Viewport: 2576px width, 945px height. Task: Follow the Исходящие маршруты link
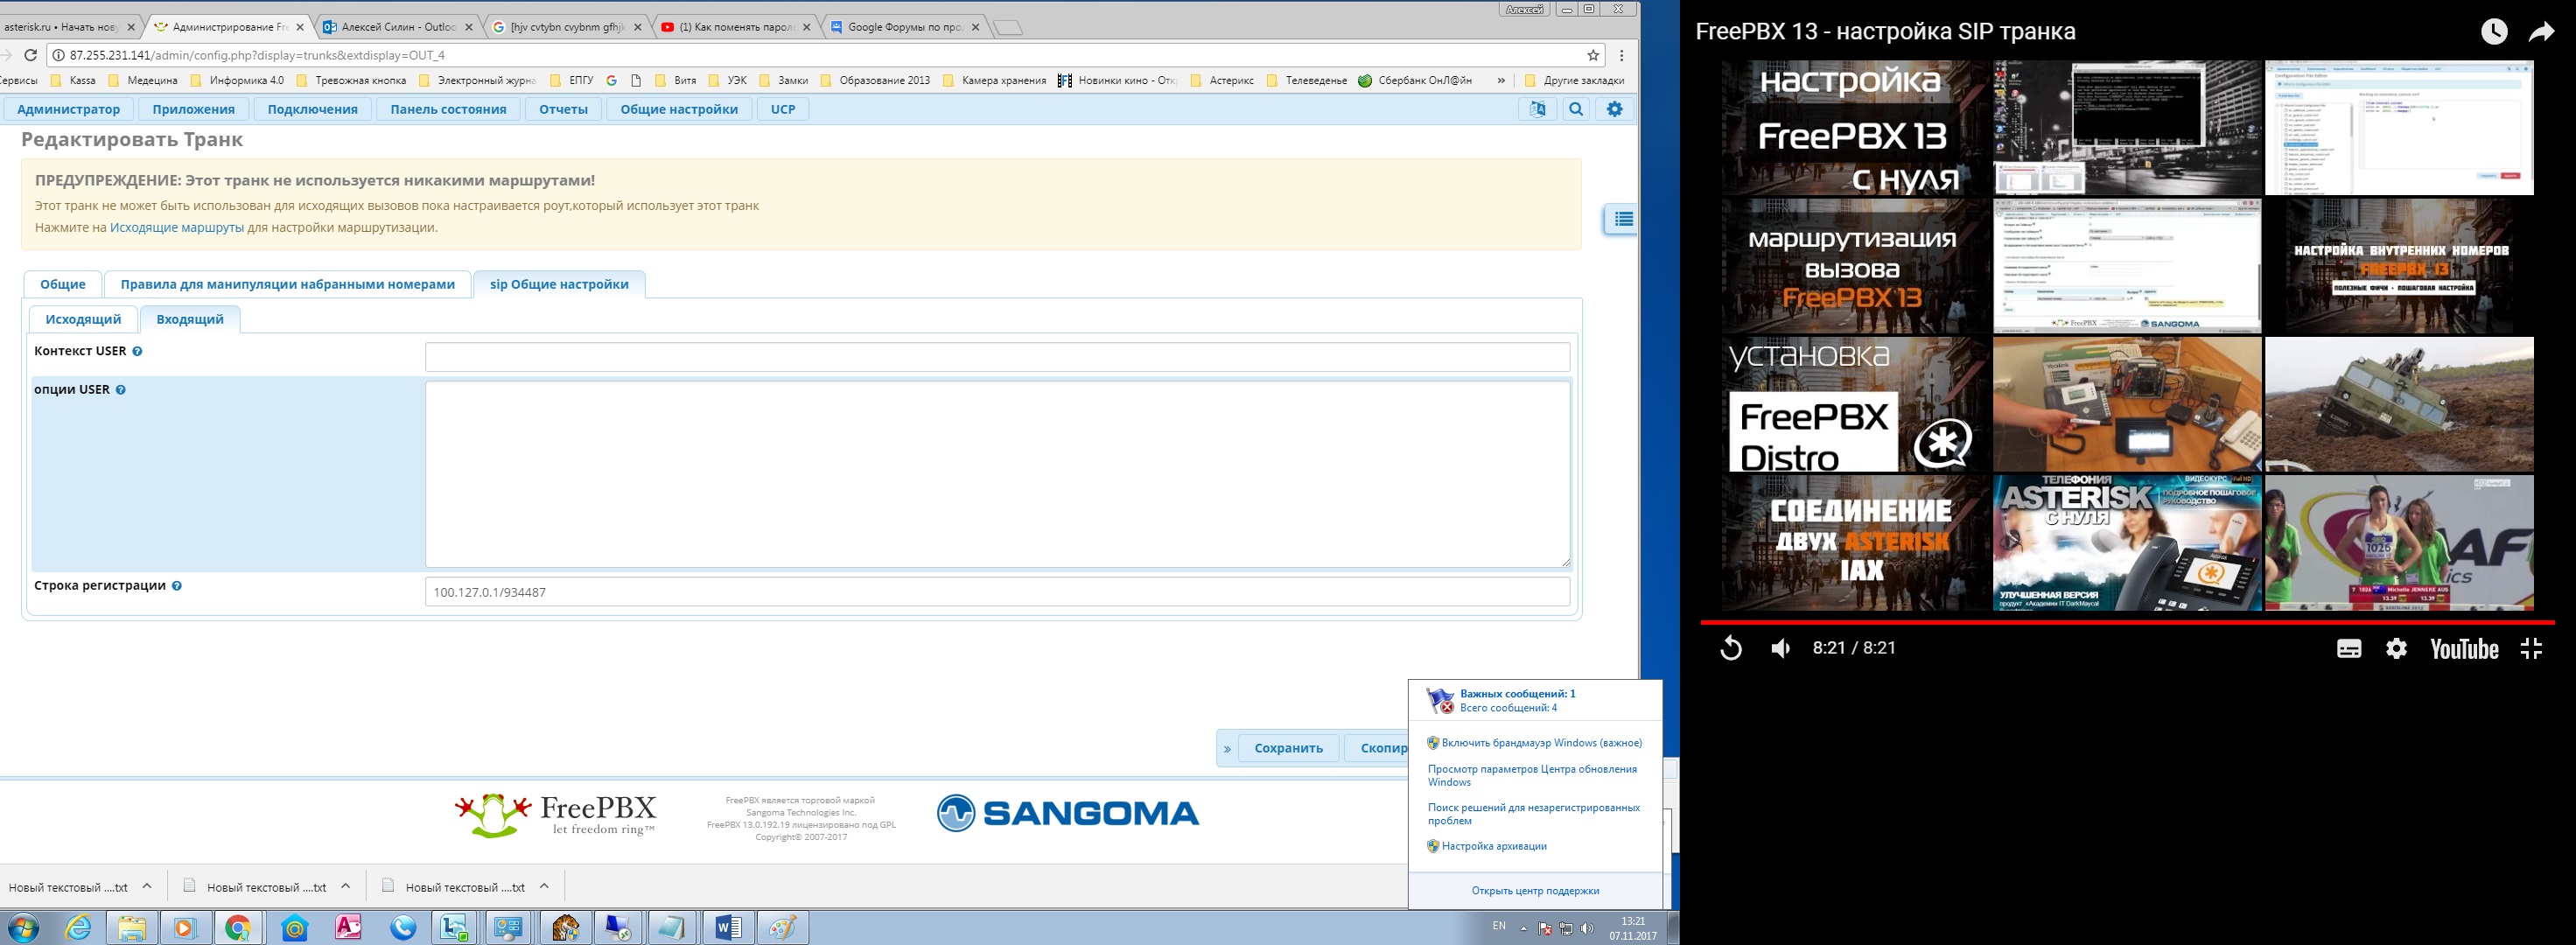[x=177, y=227]
